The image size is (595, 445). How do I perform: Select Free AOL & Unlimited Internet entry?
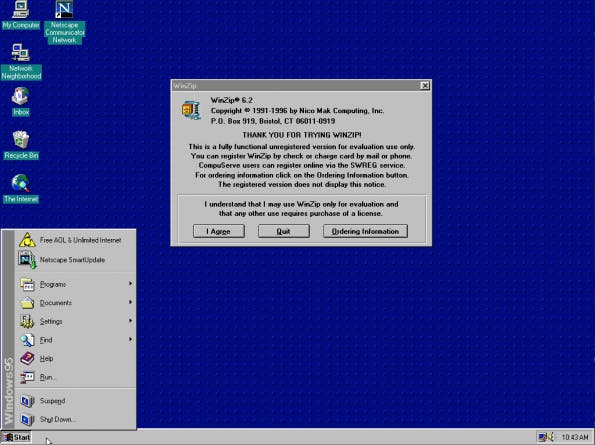click(x=75, y=240)
